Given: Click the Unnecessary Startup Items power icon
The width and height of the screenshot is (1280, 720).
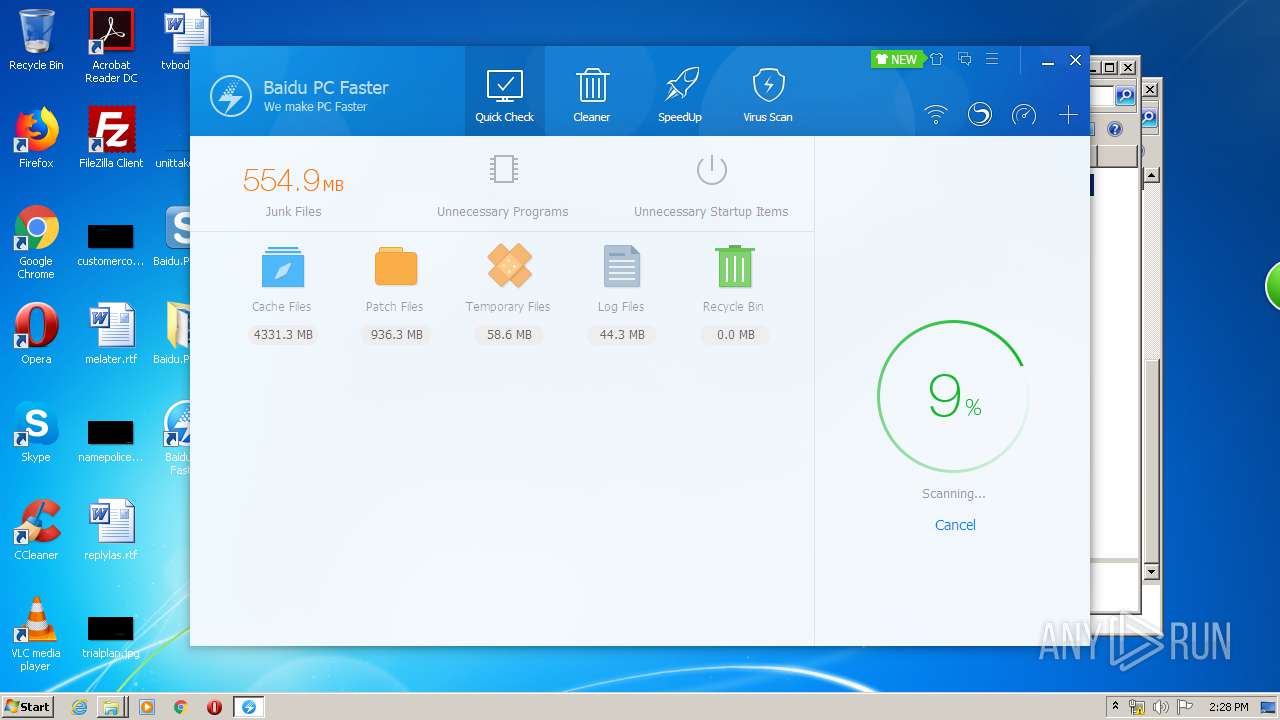Looking at the screenshot, I should pos(711,169).
